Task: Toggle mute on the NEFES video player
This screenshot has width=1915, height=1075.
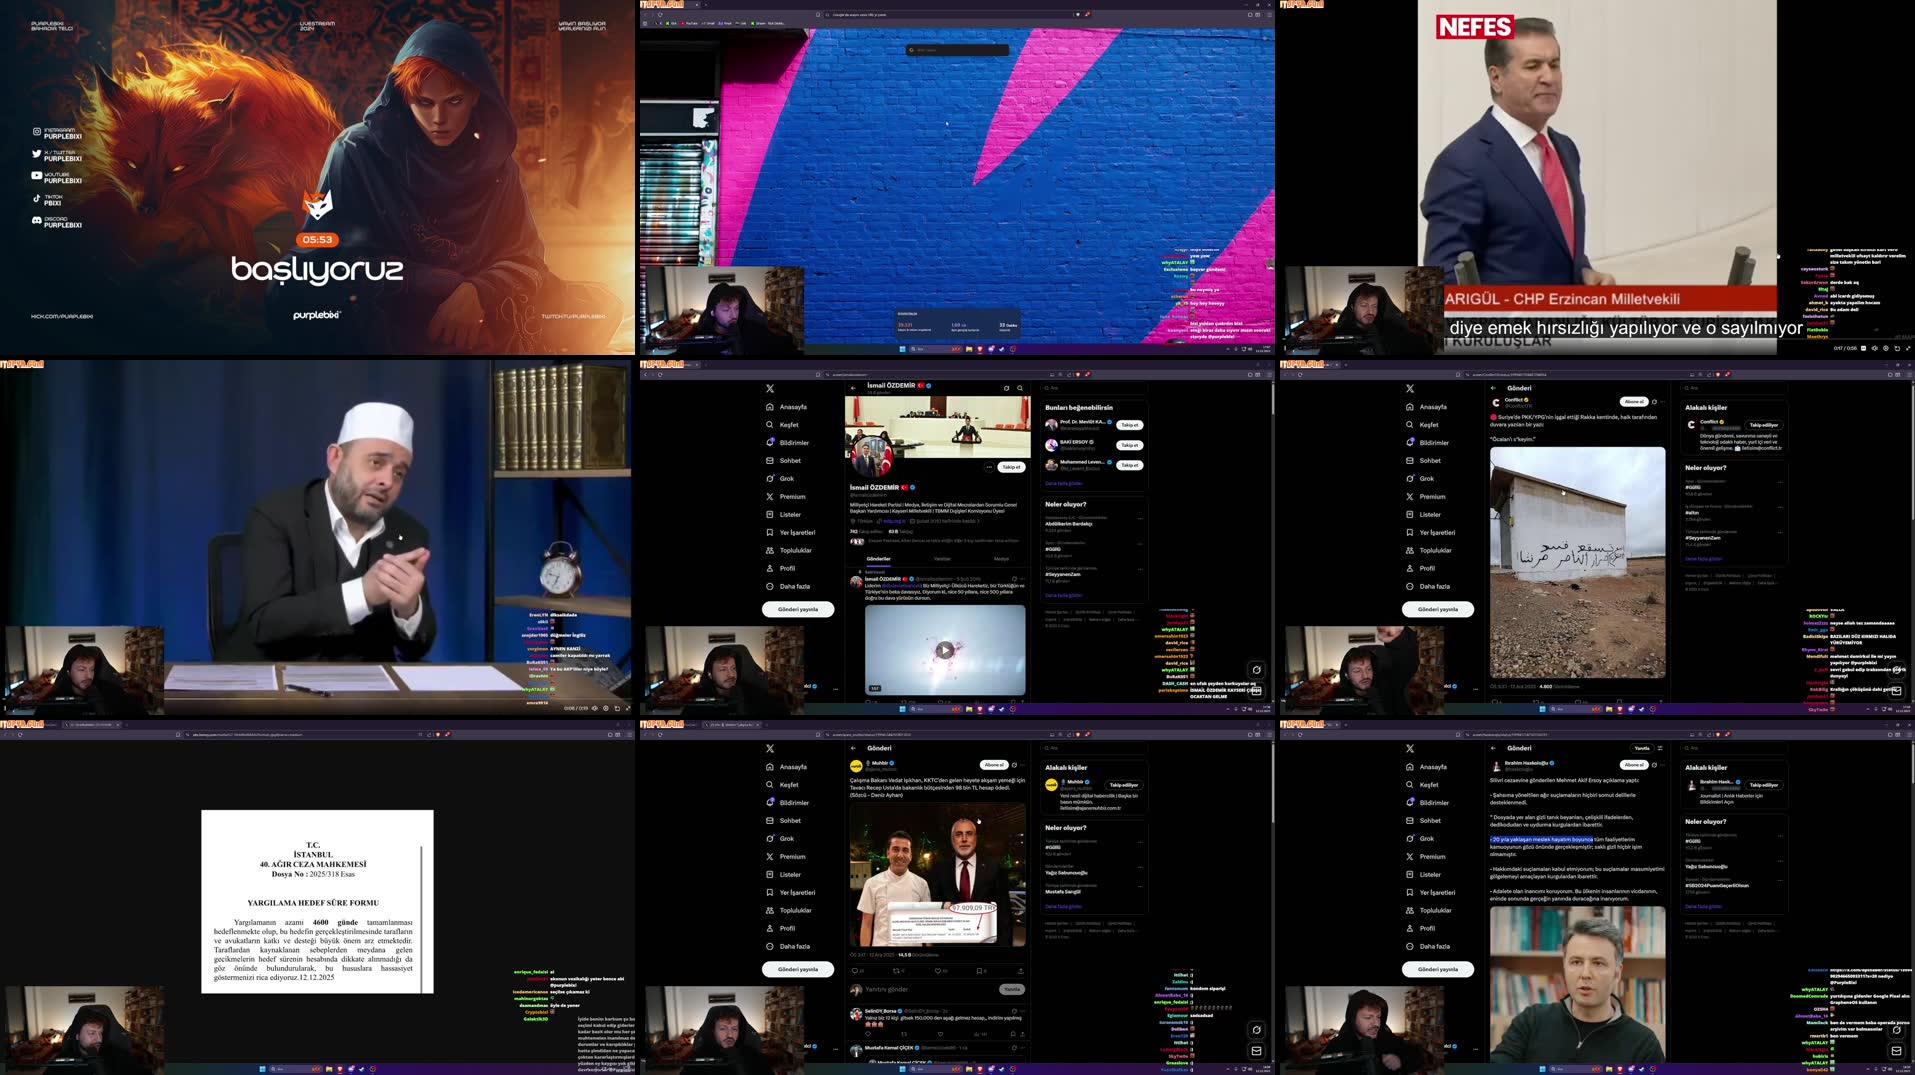Action: click(x=1875, y=348)
